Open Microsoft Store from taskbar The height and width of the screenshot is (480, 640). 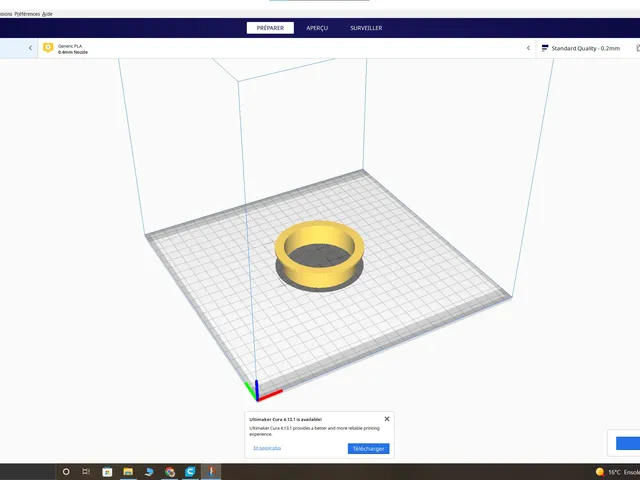pyautogui.click(x=107, y=472)
